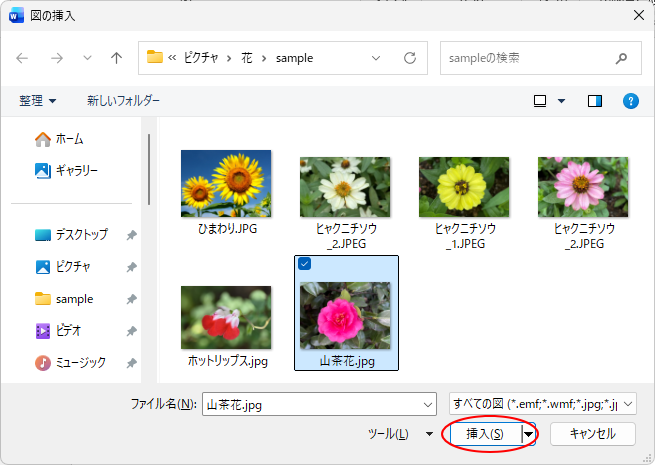The height and width of the screenshot is (465, 655).
Task: Click folder icon in address bar
Action: coord(155,57)
